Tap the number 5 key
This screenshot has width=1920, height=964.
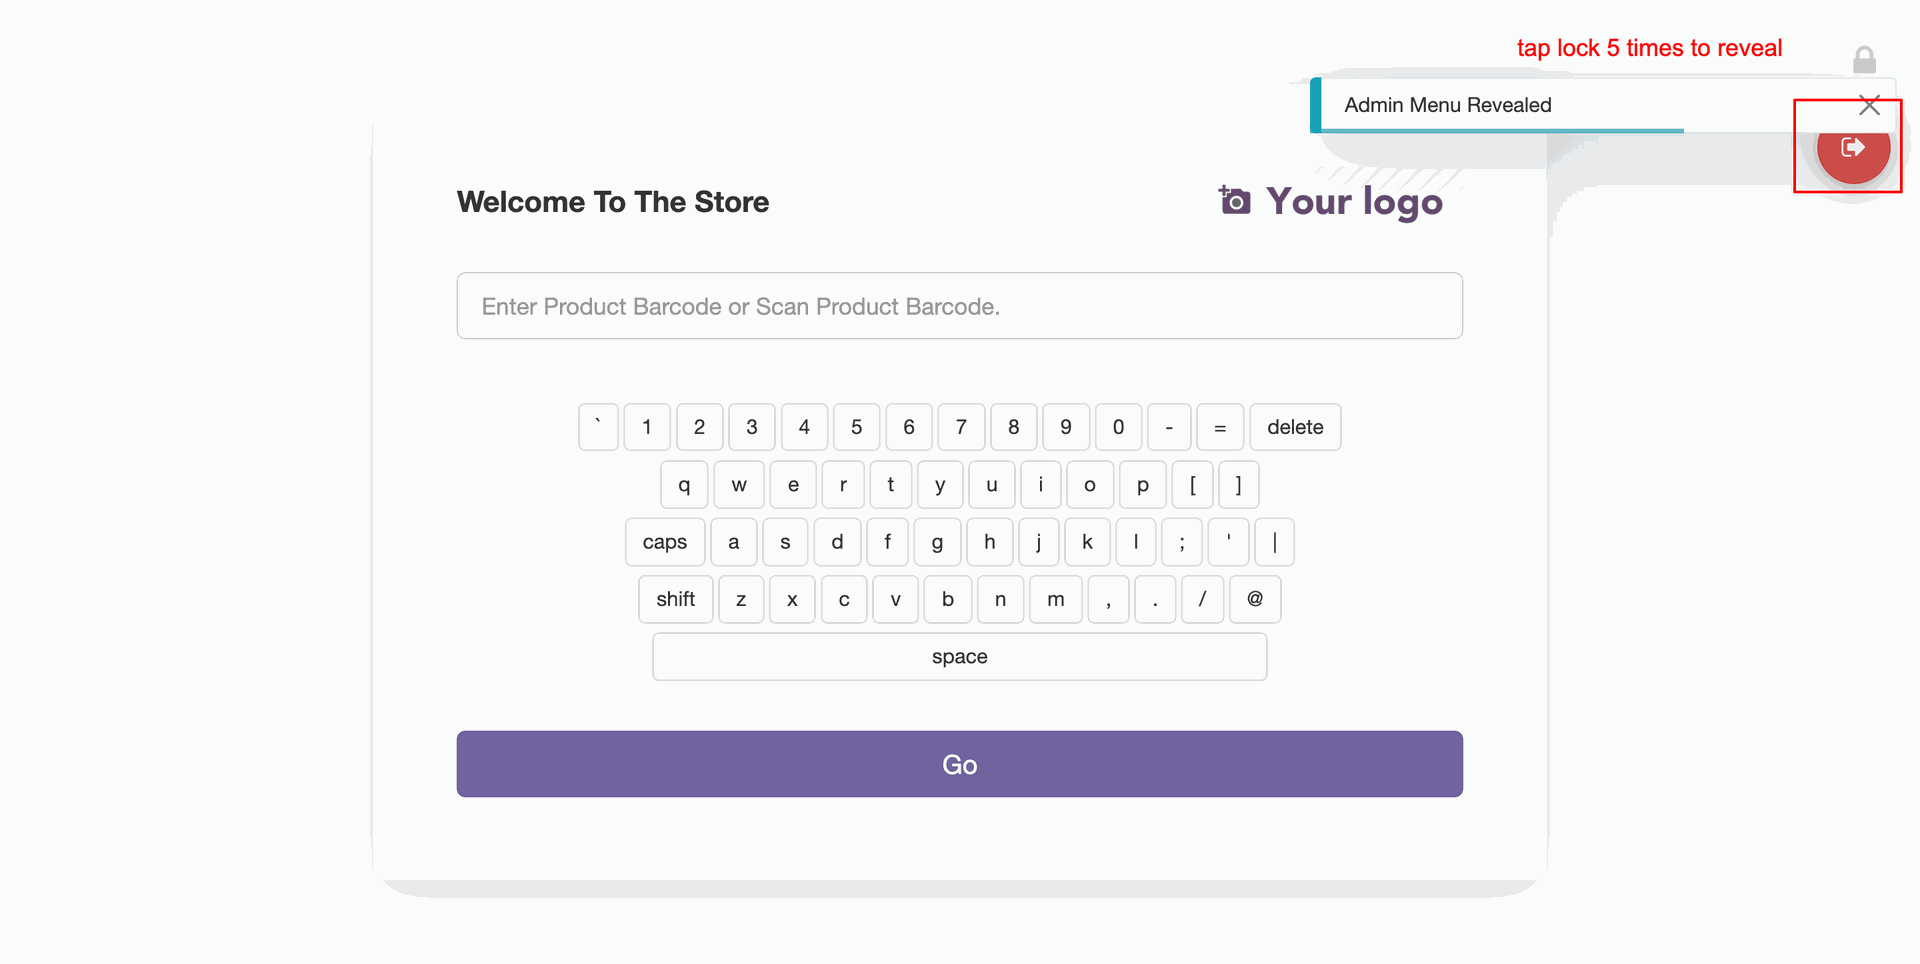click(857, 427)
